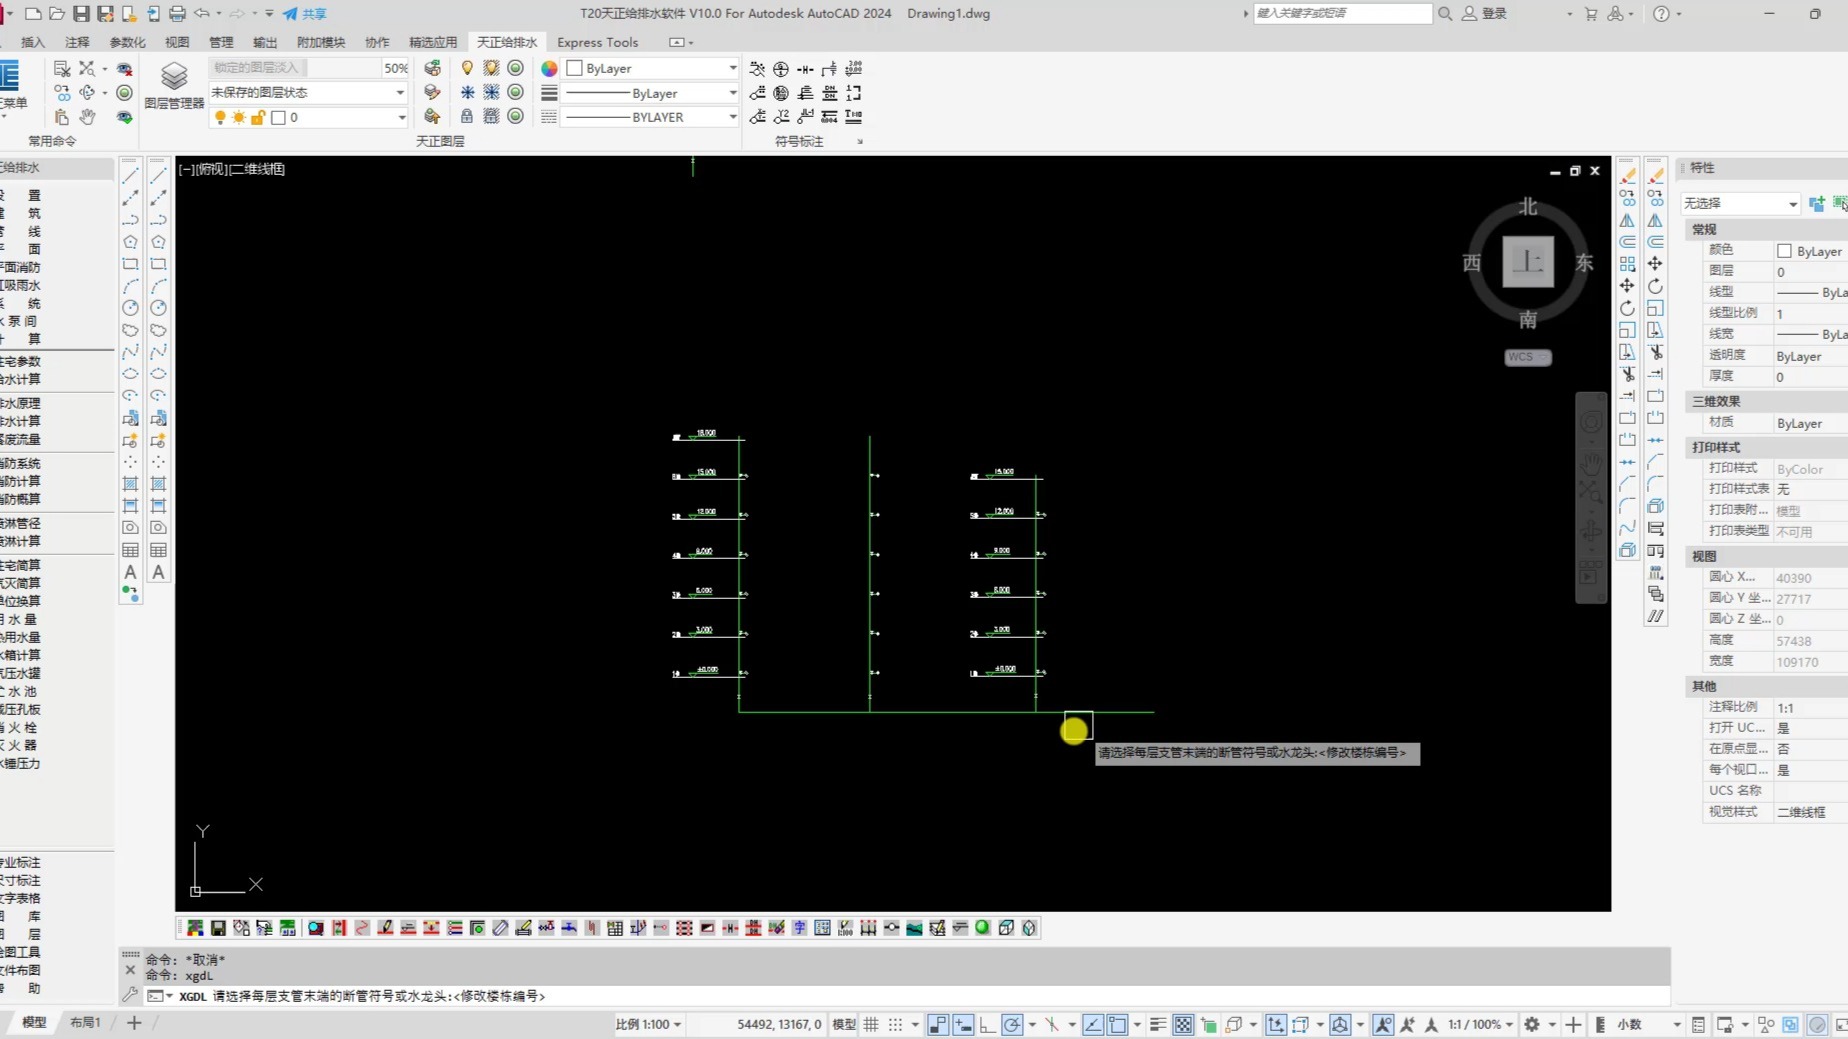The width and height of the screenshot is (1848, 1039).
Task: Click the keyword search box in title bar
Action: [x=1342, y=14]
